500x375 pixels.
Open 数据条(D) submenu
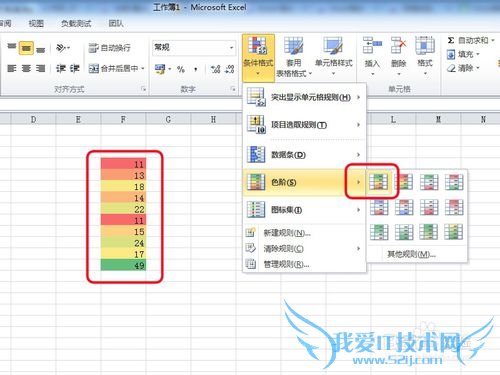[x=305, y=154]
